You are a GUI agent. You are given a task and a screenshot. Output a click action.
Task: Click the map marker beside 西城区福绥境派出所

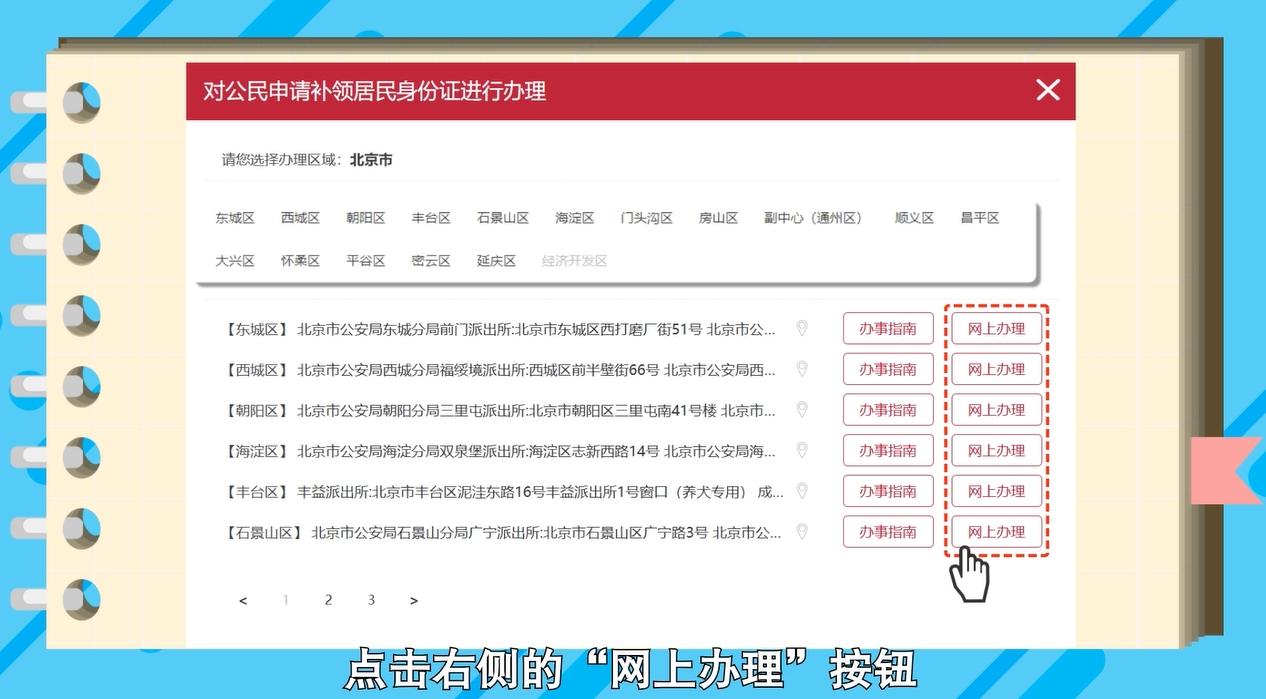click(802, 368)
